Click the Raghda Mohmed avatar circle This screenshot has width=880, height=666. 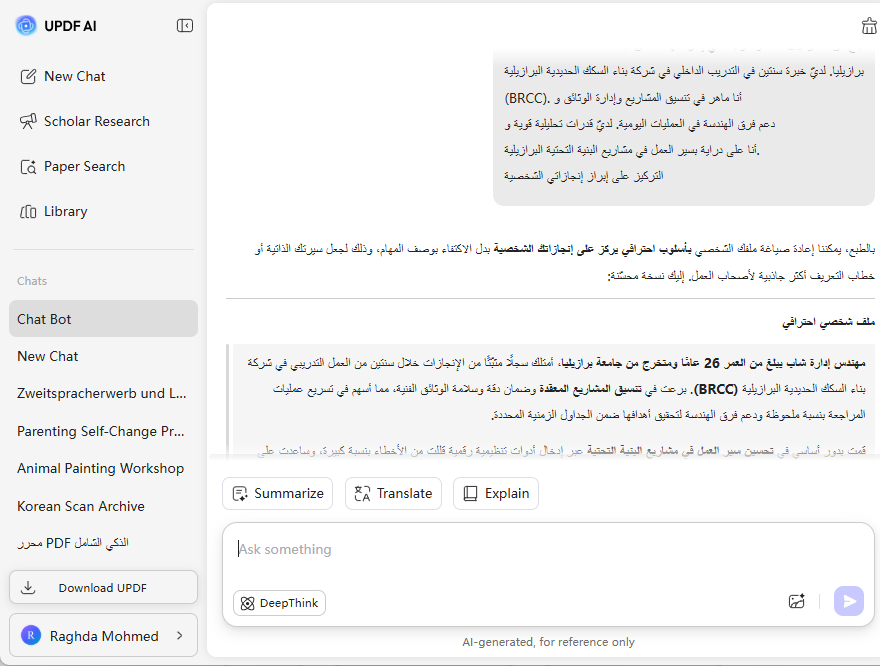[31, 635]
